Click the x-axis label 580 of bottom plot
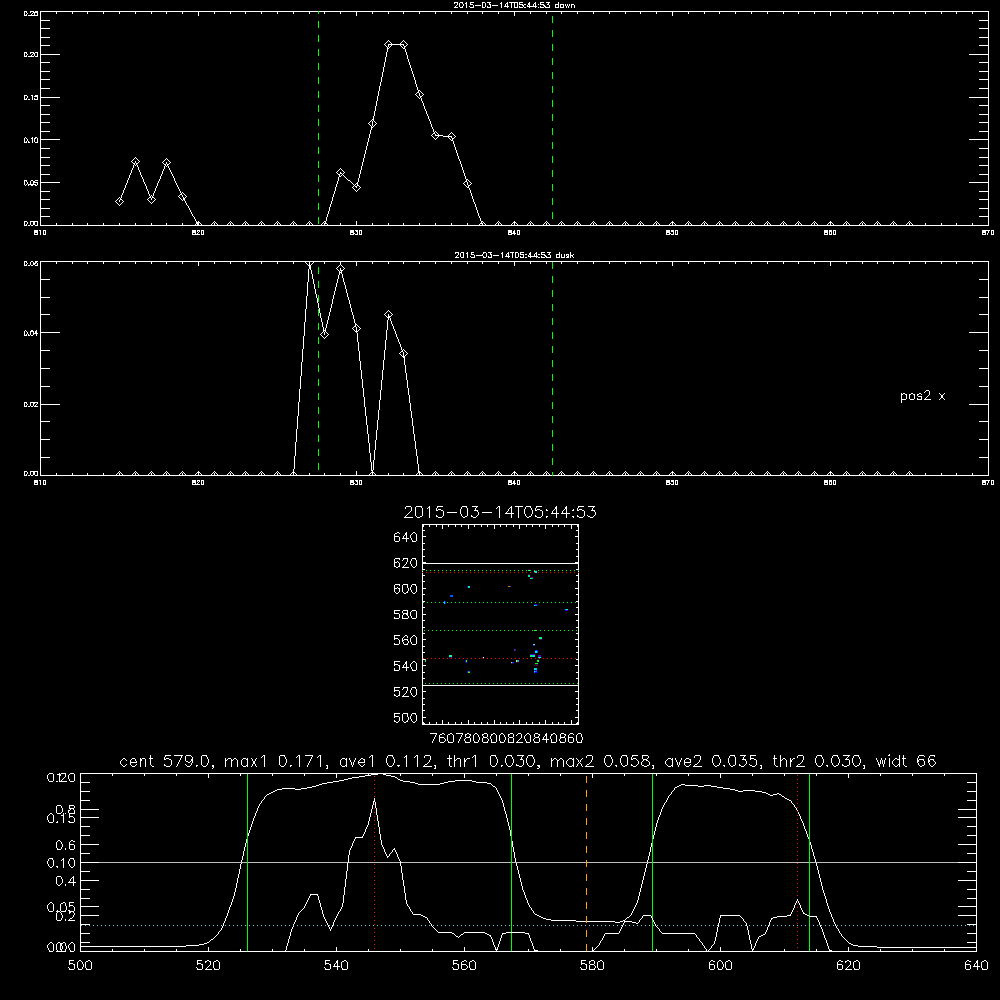 592,966
